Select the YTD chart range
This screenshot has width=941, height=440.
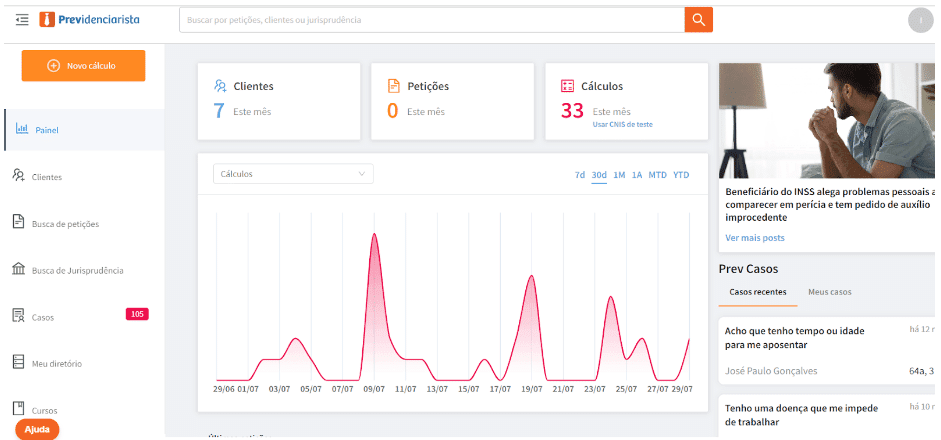click(x=681, y=175)
